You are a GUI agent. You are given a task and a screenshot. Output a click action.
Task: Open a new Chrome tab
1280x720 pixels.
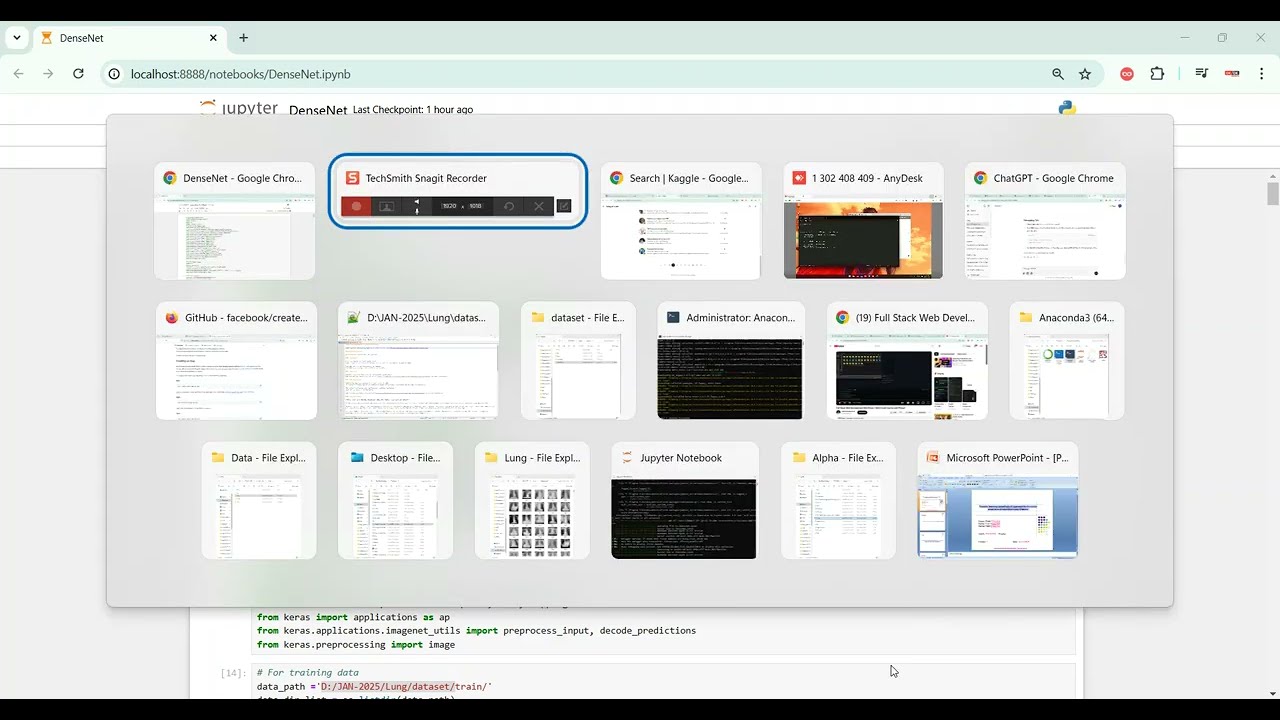(x=243, y=38)
